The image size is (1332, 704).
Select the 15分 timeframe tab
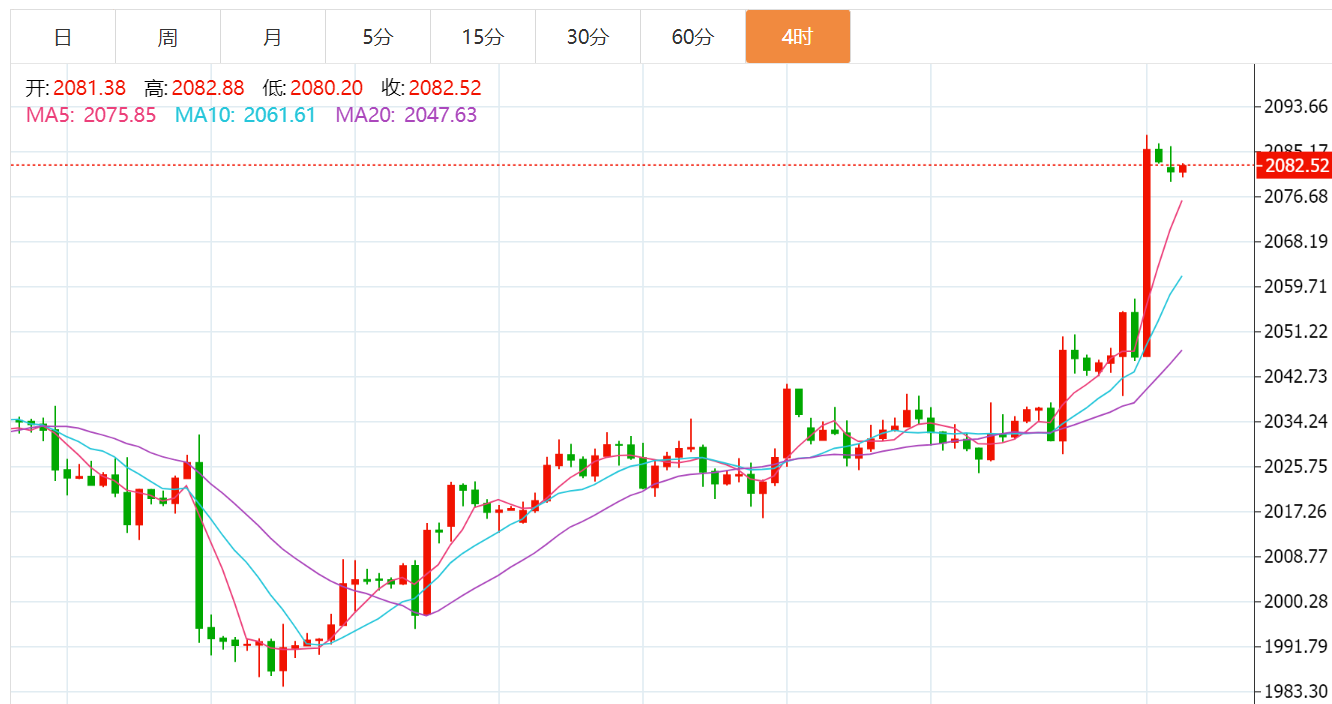click(483, 37)
